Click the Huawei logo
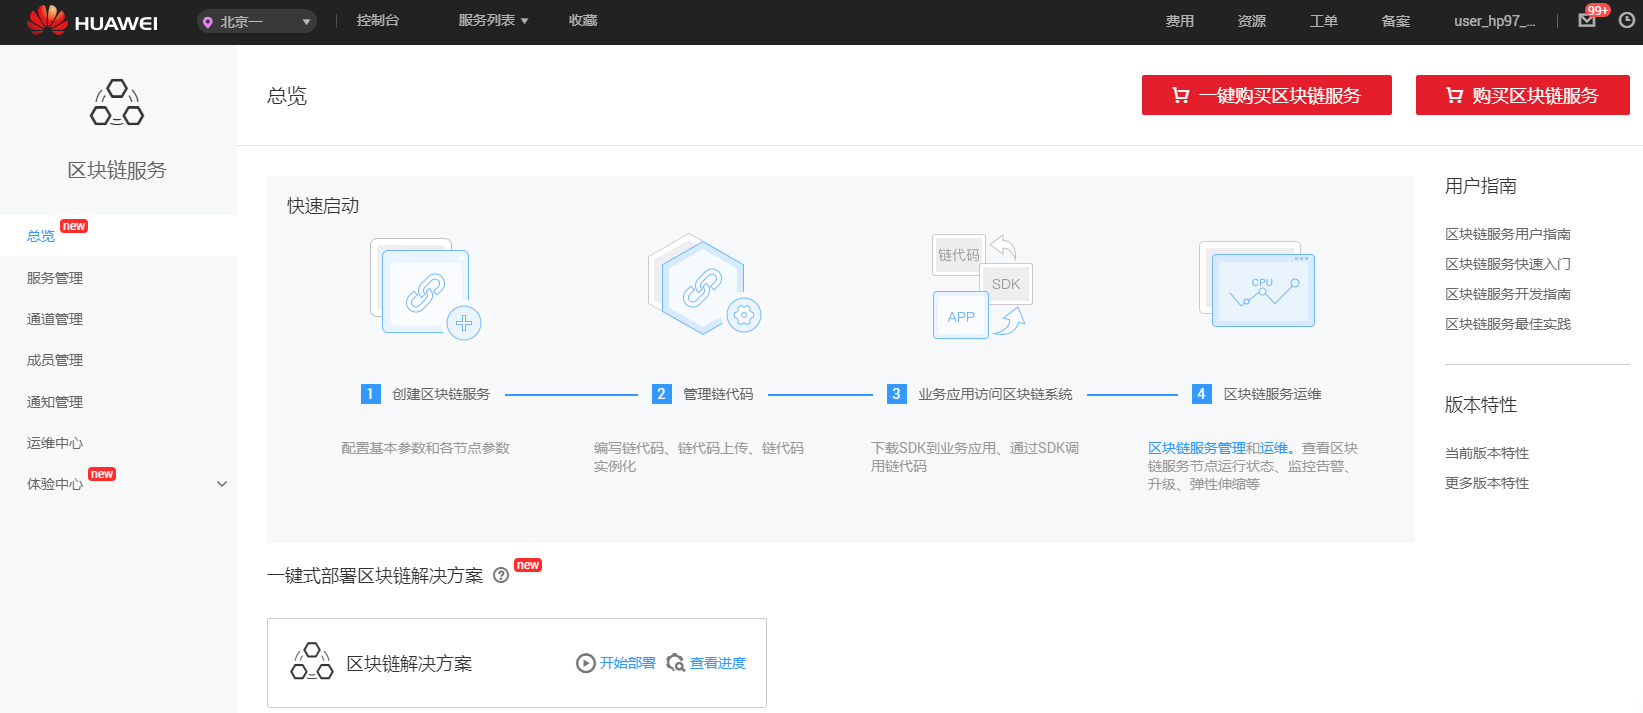This screenshot has height=713, width=1643. [92, 21]
